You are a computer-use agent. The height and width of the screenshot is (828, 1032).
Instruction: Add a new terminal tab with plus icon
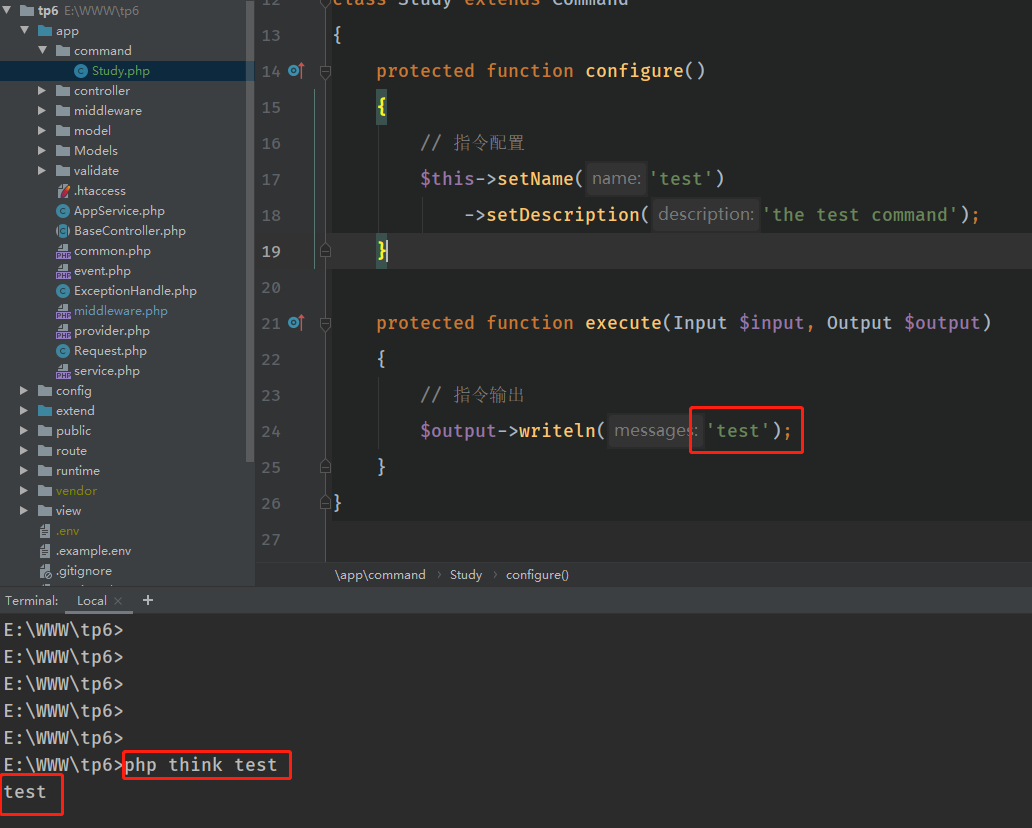pos(148,600)
